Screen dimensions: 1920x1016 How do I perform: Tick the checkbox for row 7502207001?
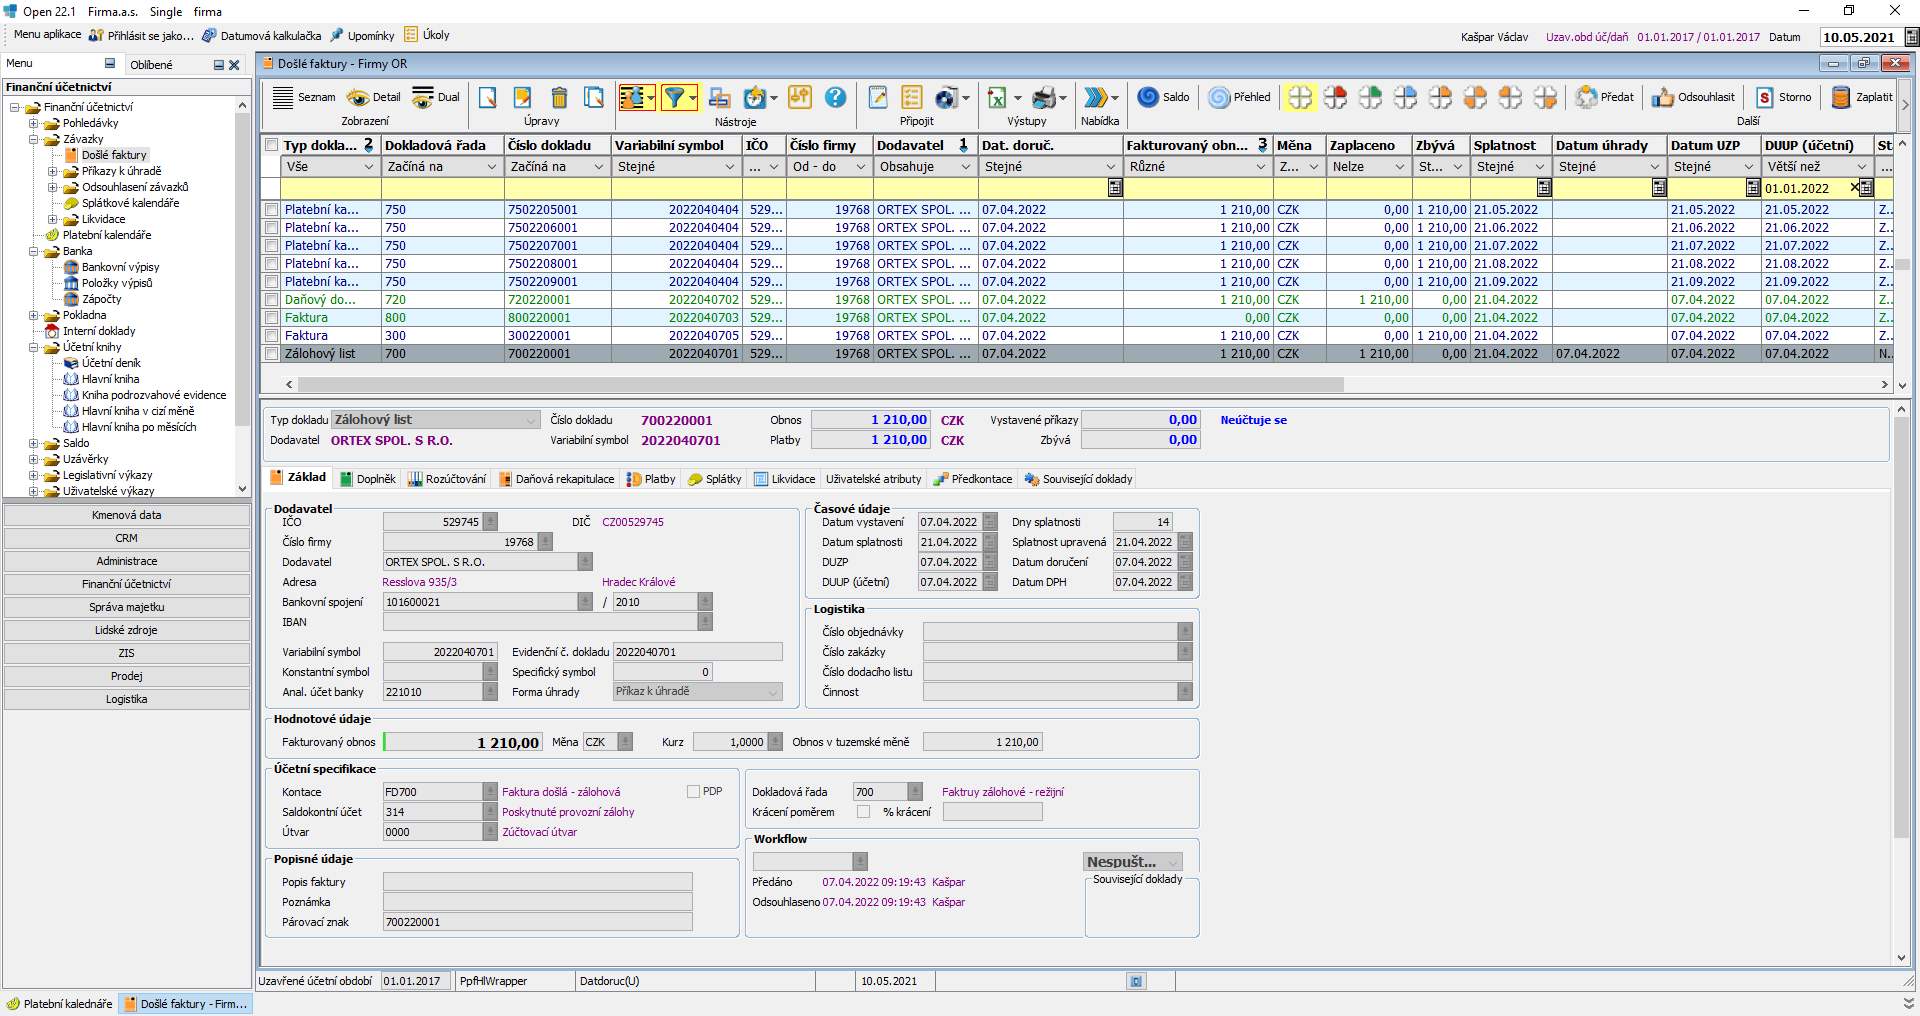pos(271,246)
